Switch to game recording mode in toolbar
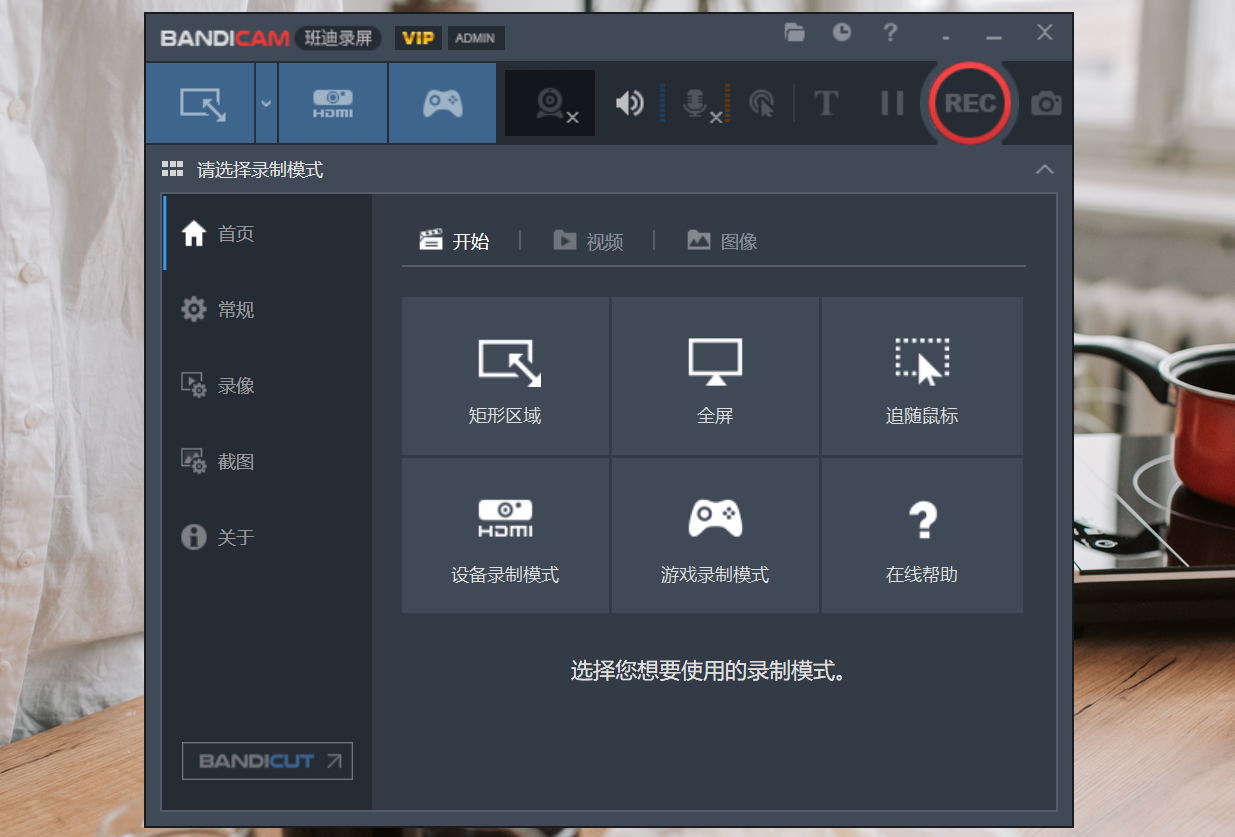Viewport: 1235px width, 837px height. 442,103
